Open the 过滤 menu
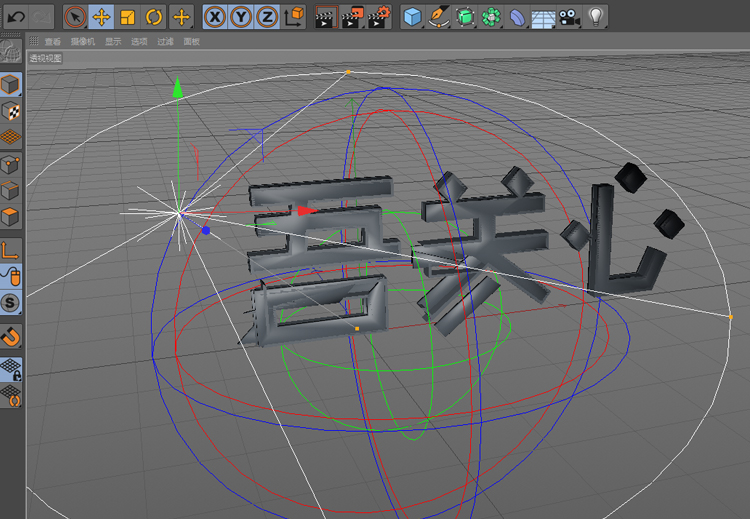750x519 pixels. click(165, 42)
